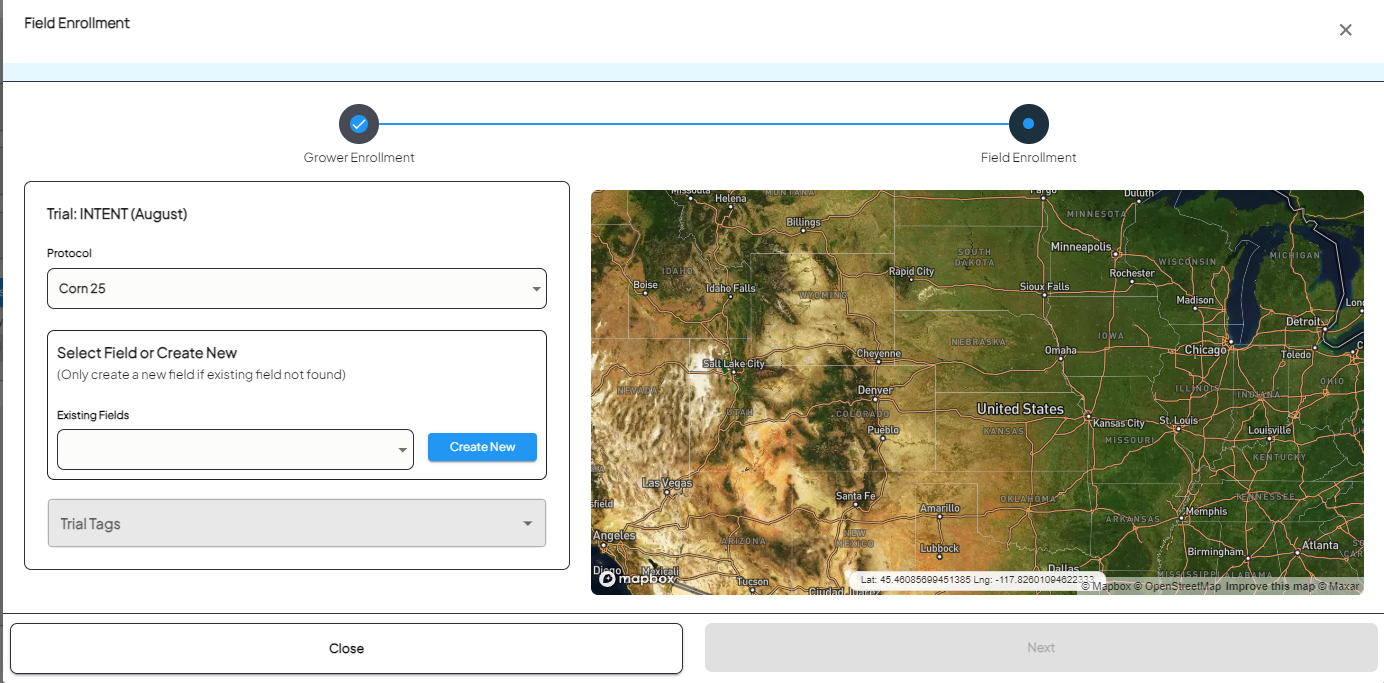1384x683 pixels.
Task: Click Boise on the map
Action: tap(646, 285)
